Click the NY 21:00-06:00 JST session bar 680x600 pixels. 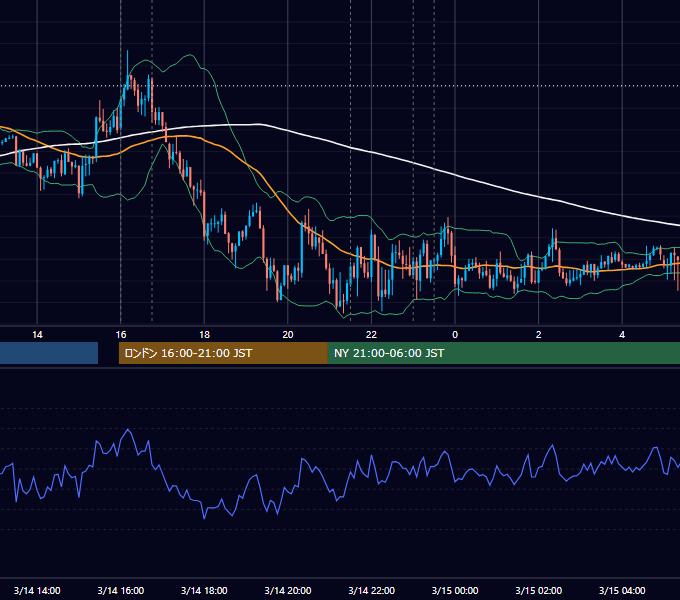[x=504, y=353]
